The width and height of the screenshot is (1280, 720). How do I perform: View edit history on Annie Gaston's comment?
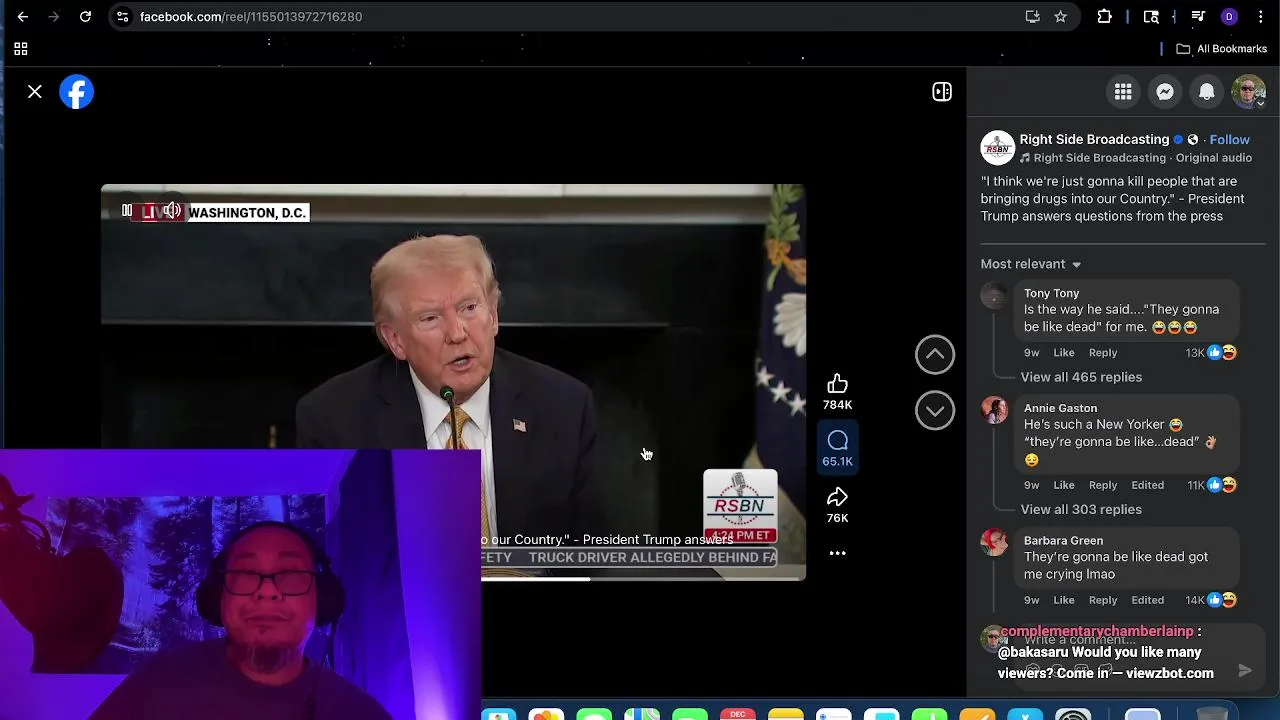[x=1147, y=485]
